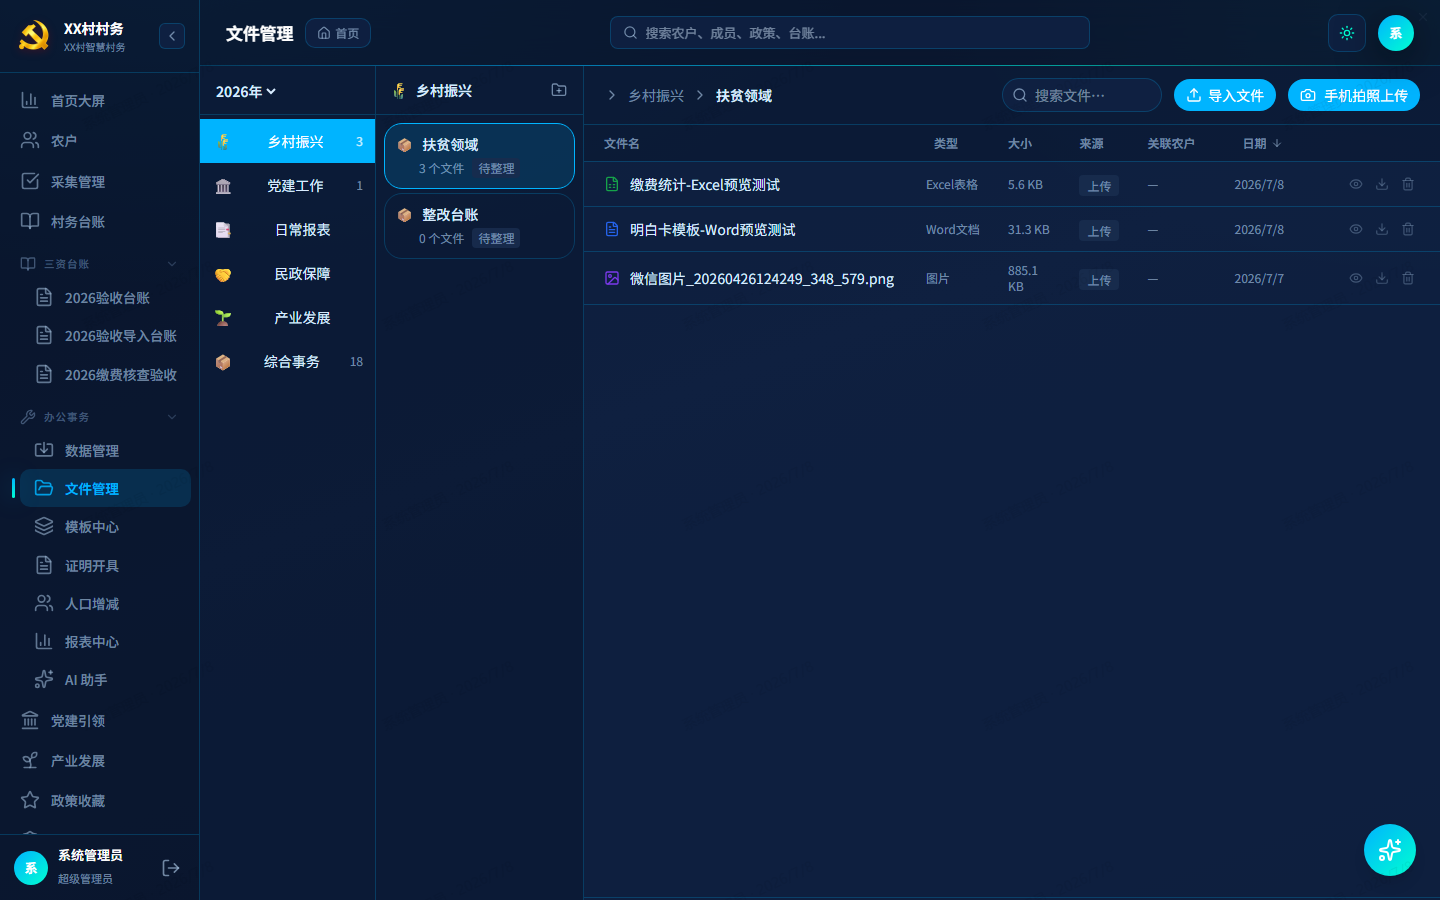The width and height of the screenshot is (1440, 900).
Task: Open the 整改台账 folder card
Action: (x=479, y=226)
